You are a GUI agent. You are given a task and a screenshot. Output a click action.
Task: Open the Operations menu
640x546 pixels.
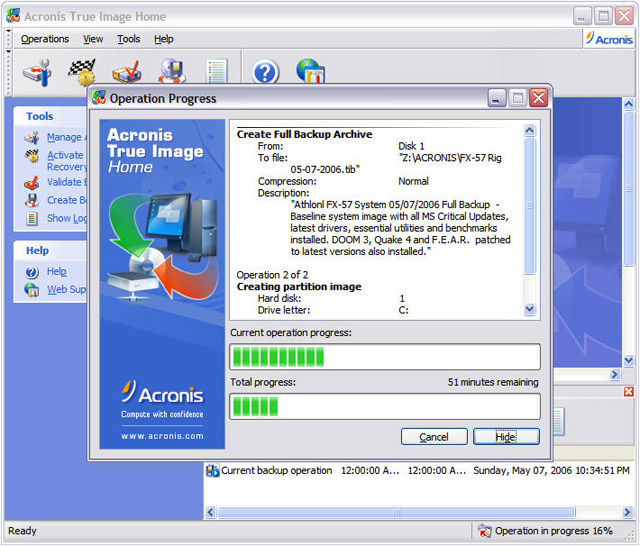click(45, 39)
